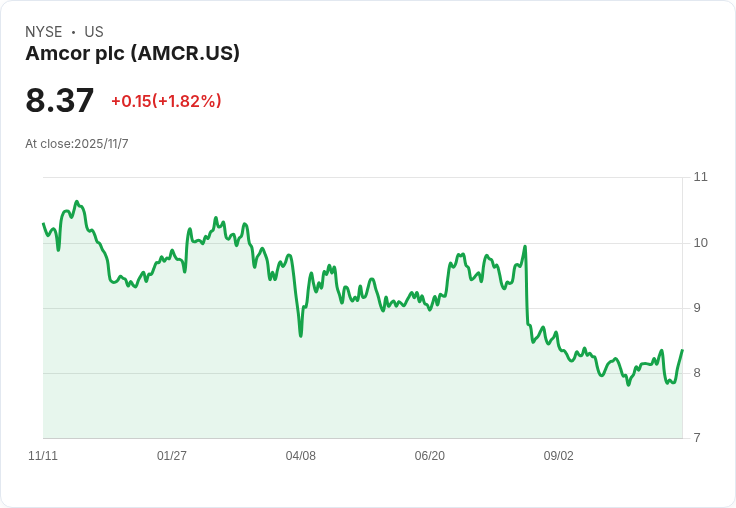Click the 9 y-axis price label
This screenshot has height=508, width=736.
(697, 308)
